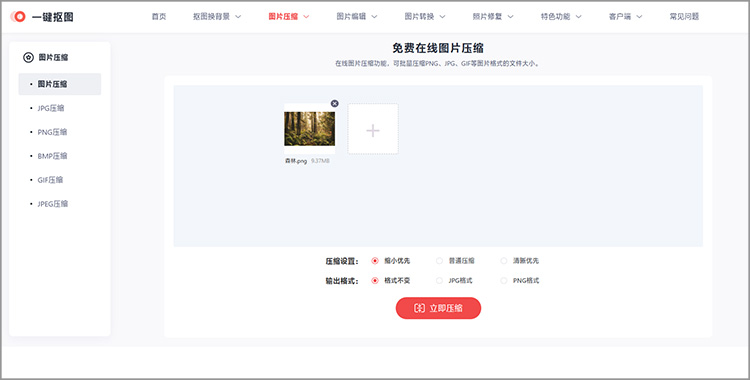This screenshot has width=750, height=380.
Task: Remove the 森林.png image with the X icon
Action: (334, 103)
